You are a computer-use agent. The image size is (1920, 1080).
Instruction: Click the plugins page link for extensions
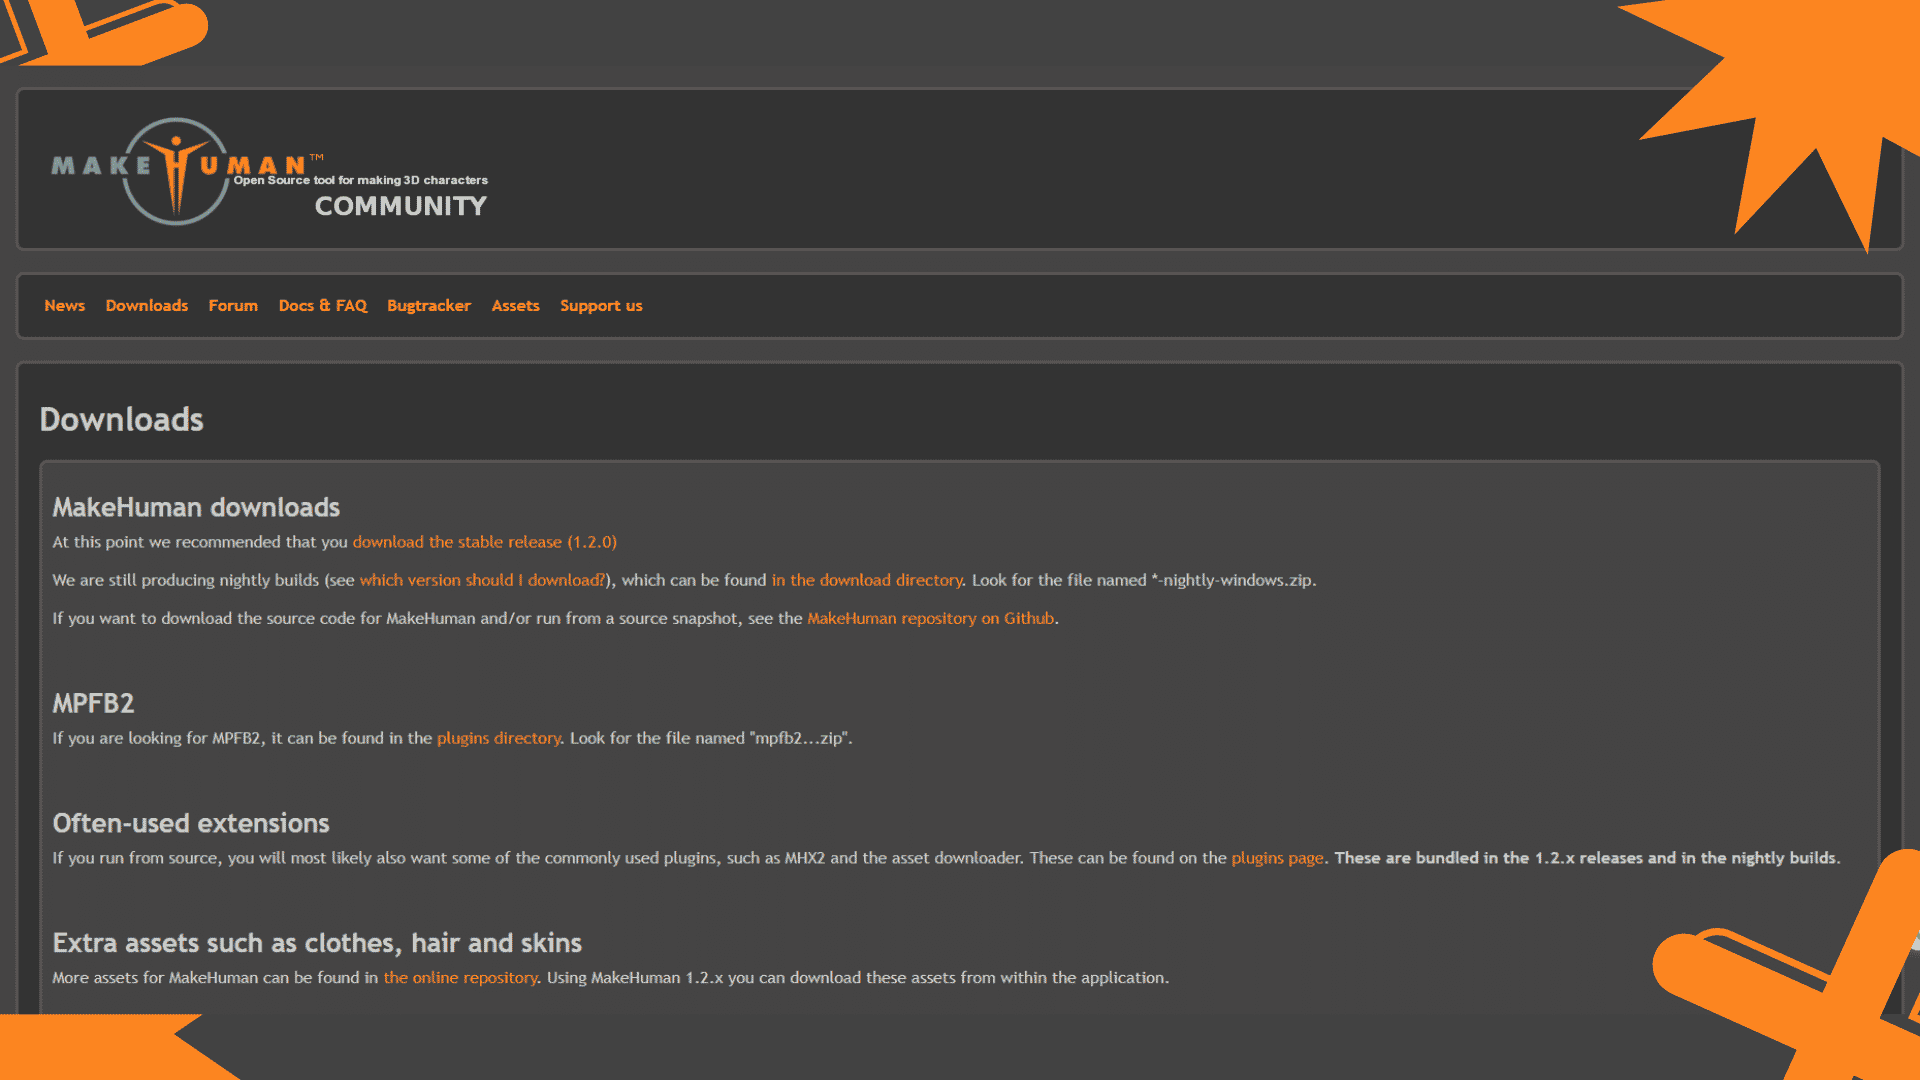[1276, 857]
